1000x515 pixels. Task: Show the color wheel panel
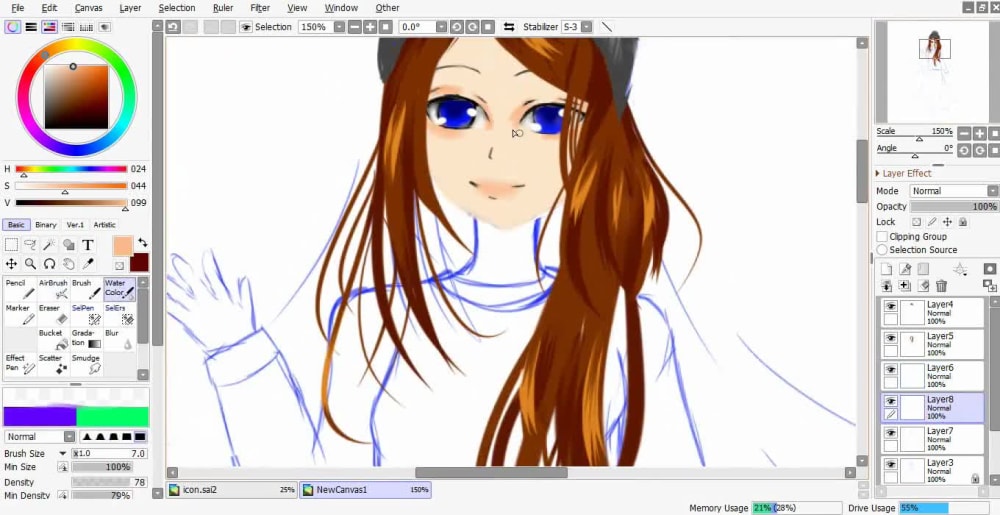click(x=12, y=27)
